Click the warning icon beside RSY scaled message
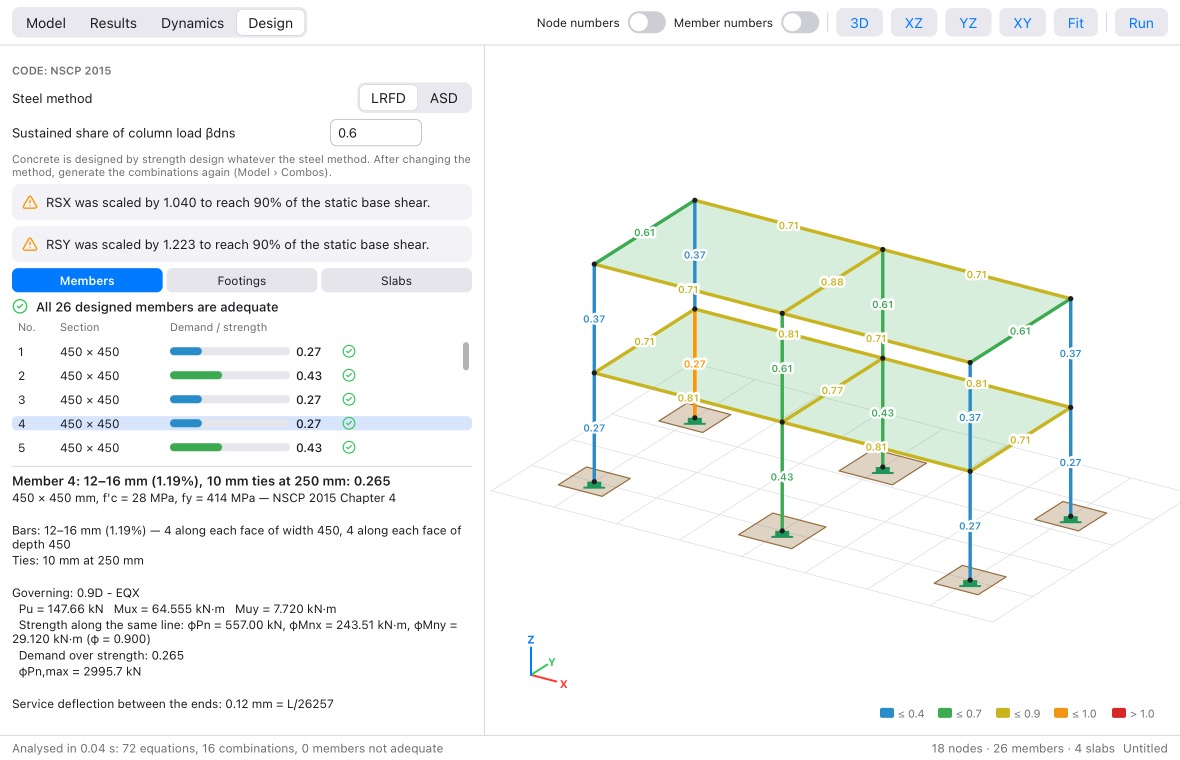 tap(30, 245)
